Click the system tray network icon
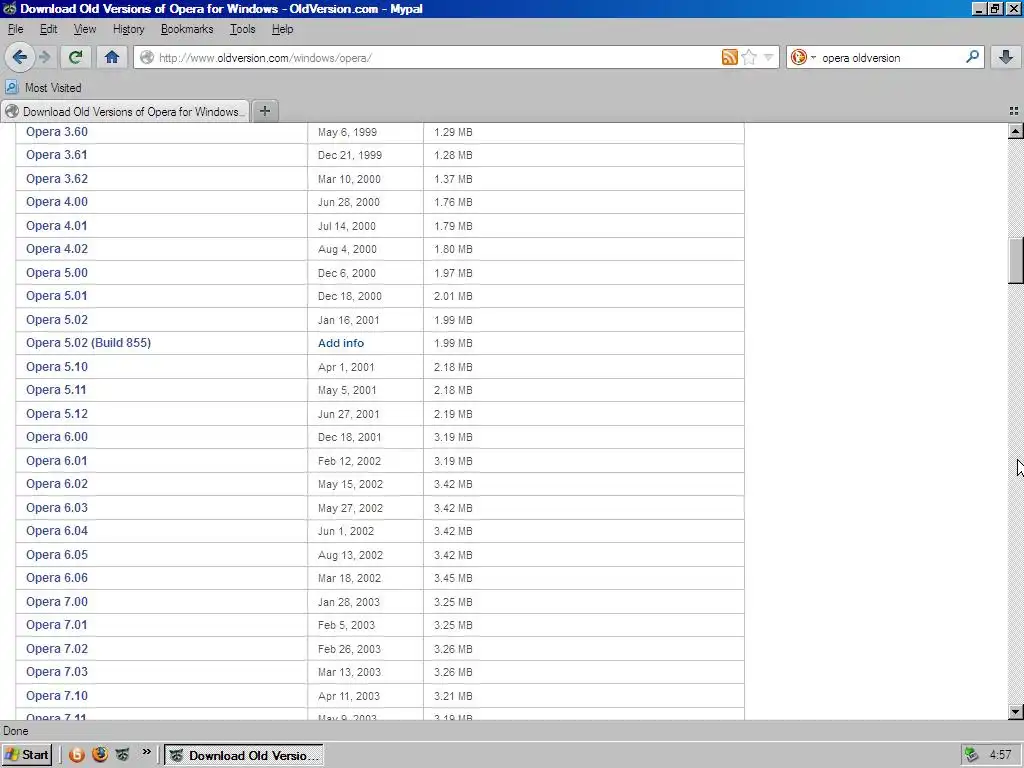 (x=972, y=755)
